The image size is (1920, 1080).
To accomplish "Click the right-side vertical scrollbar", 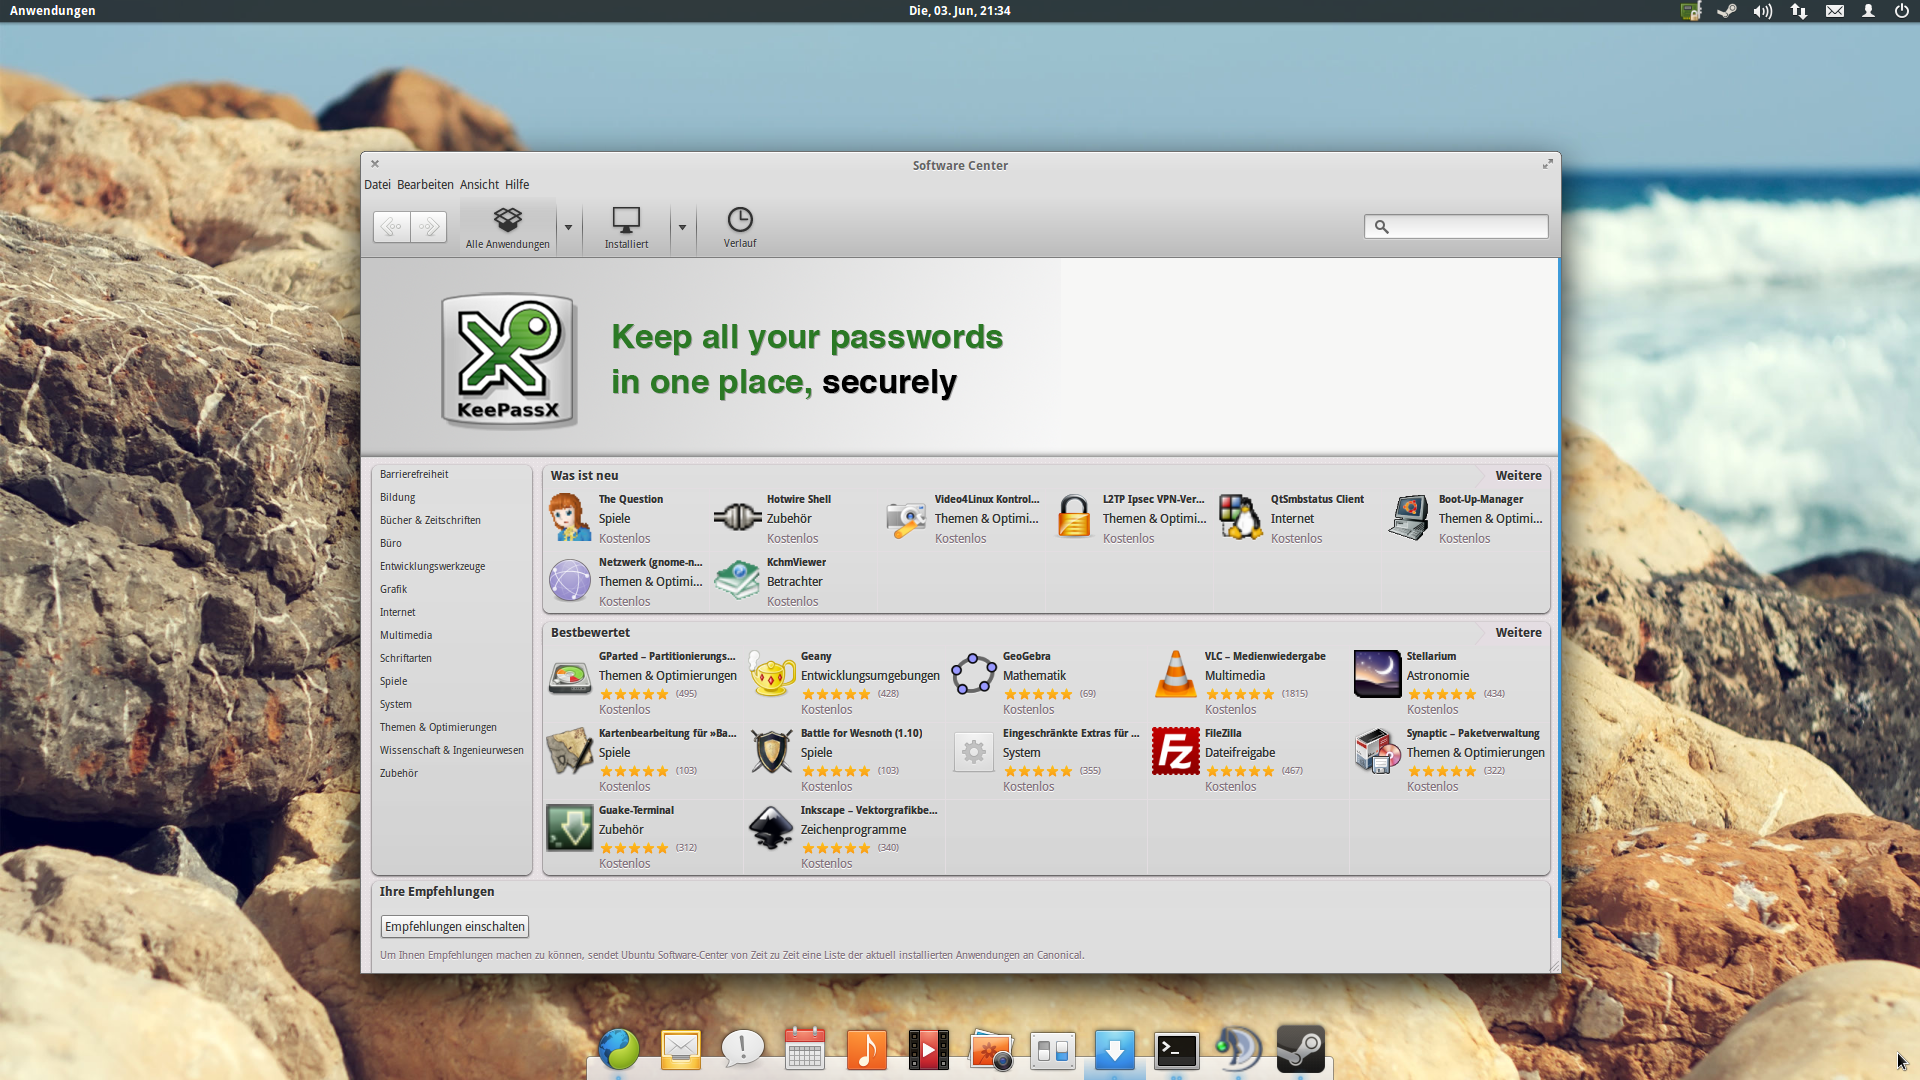I will [1557, 598].
